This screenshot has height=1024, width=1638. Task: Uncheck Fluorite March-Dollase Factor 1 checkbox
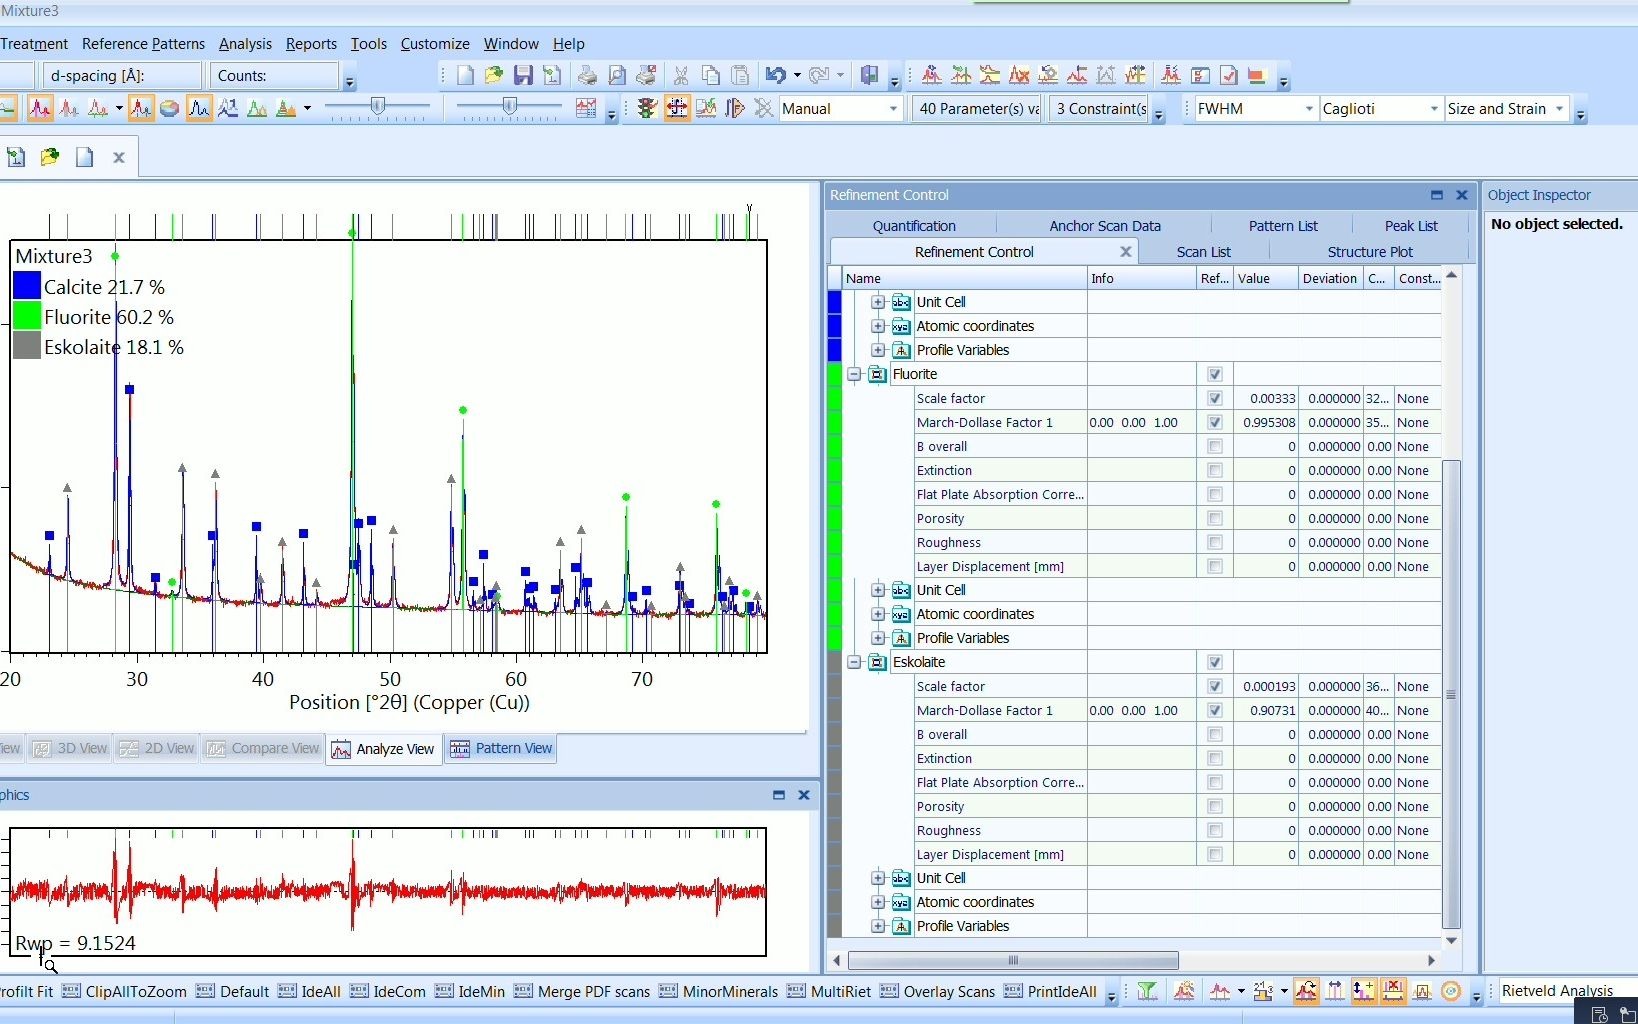point(1215,422)
